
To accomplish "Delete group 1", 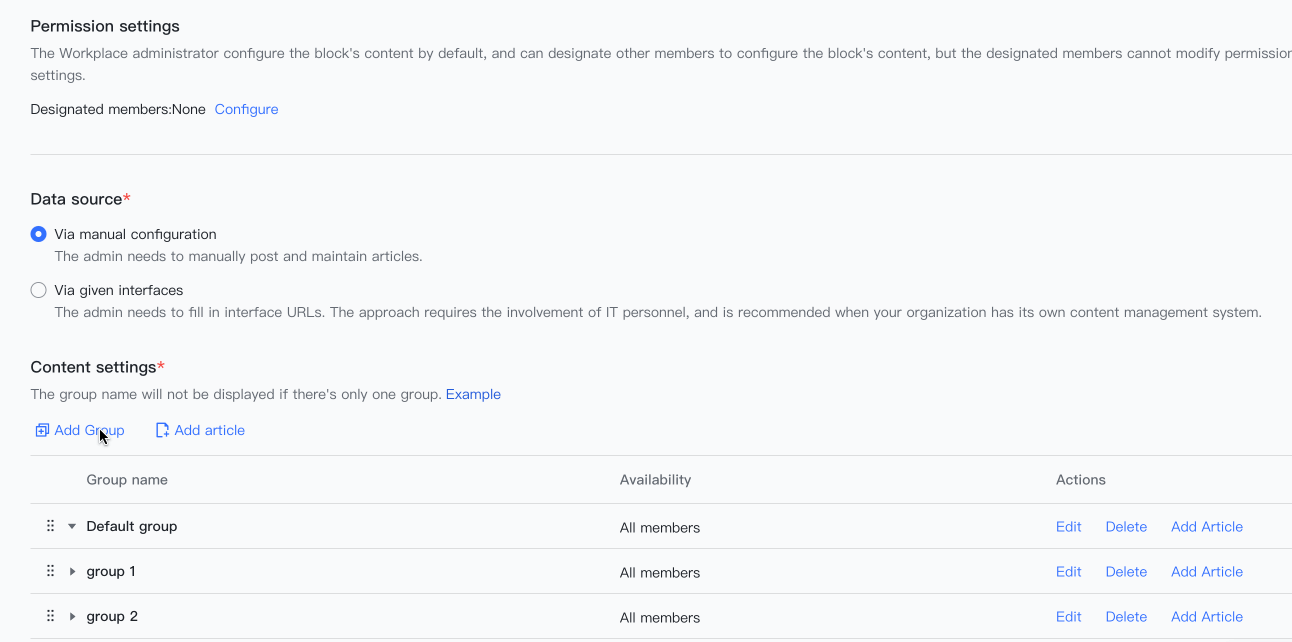I will (1126, 570).
